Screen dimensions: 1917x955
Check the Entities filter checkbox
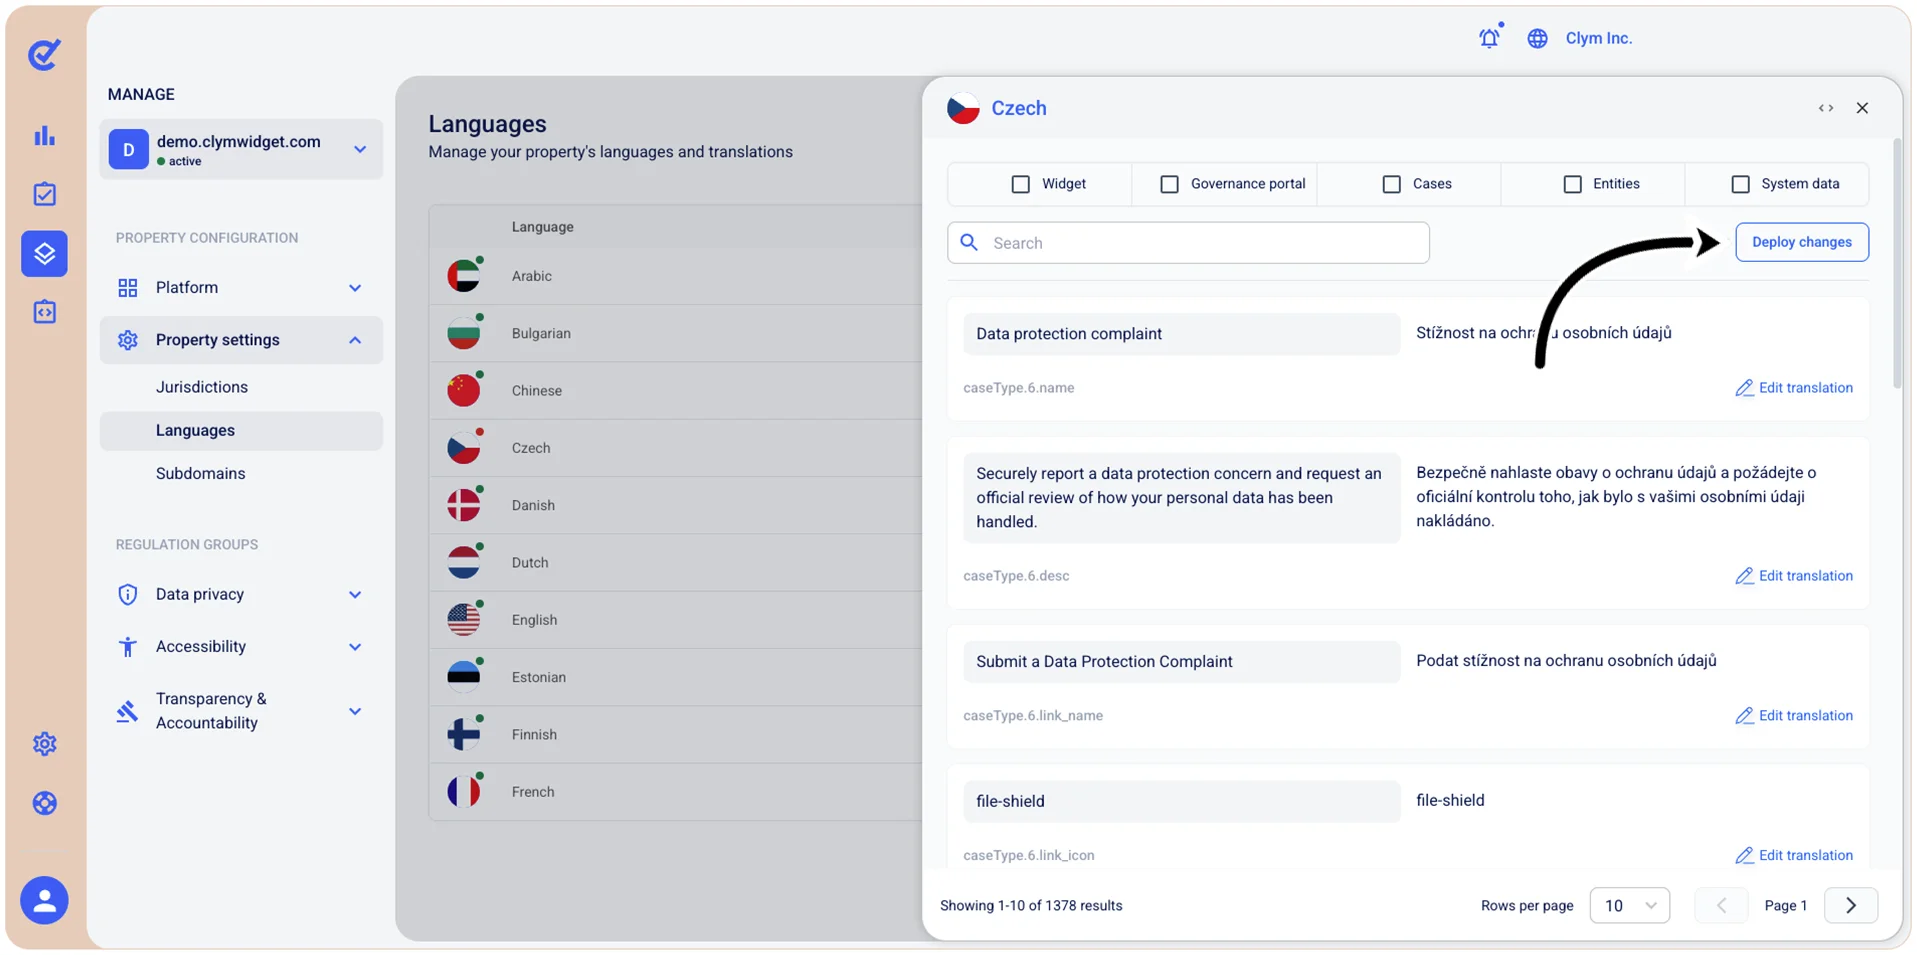pyautogui.click(x=1572, y=184)
